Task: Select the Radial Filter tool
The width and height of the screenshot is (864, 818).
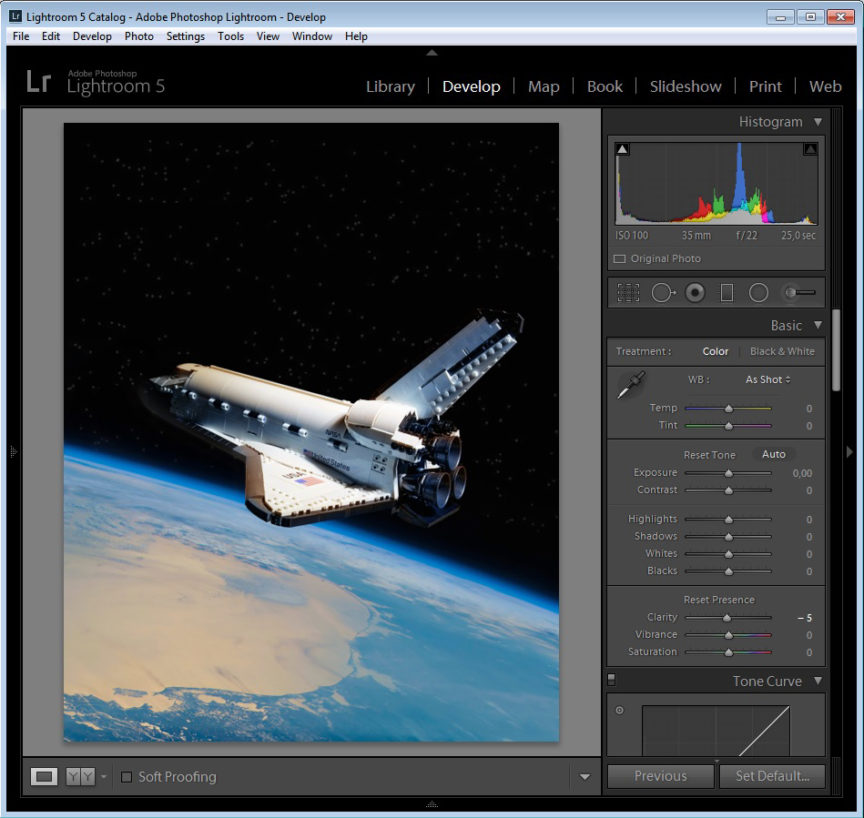Action: coord(759,293)
